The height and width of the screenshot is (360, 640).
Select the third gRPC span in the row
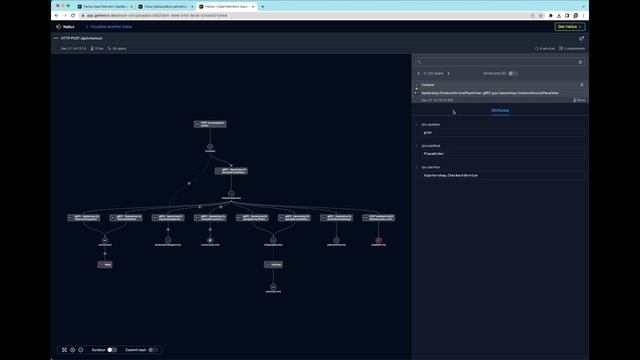168,218
